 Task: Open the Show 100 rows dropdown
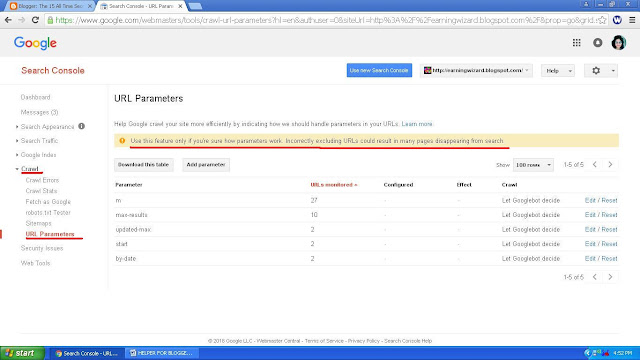(533, 165)
